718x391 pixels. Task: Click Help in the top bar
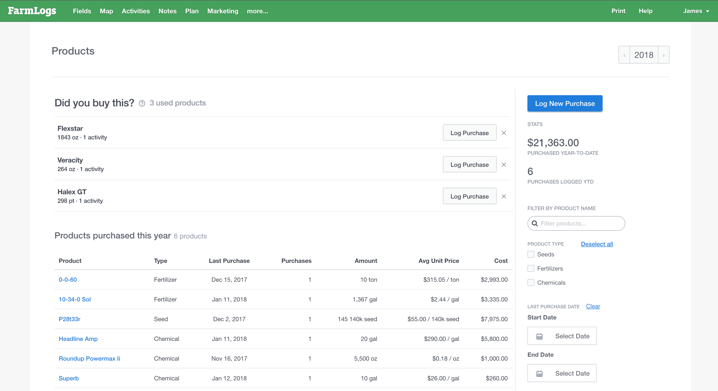click(x=646, y=11)
